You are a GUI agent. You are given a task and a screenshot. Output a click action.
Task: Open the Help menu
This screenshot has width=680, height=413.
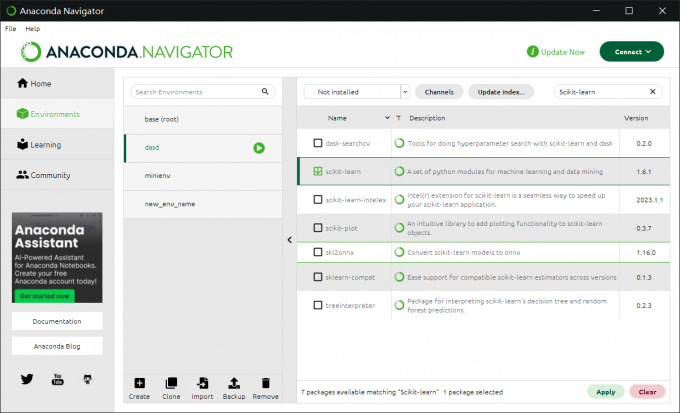click(33, 29)
